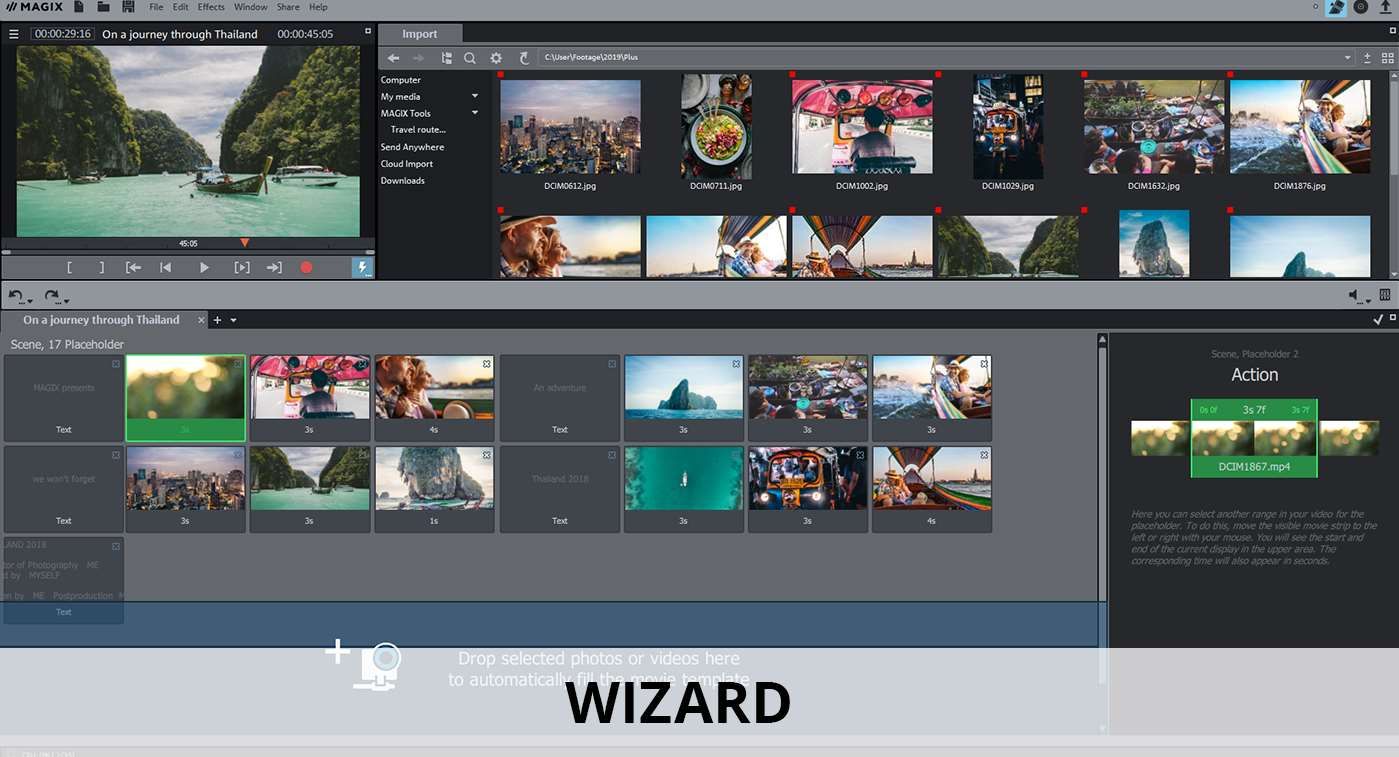1399x757 pixels.
Task: Click the current timecode 00:00:29:16 field
Action: click(x=62, y=34)
